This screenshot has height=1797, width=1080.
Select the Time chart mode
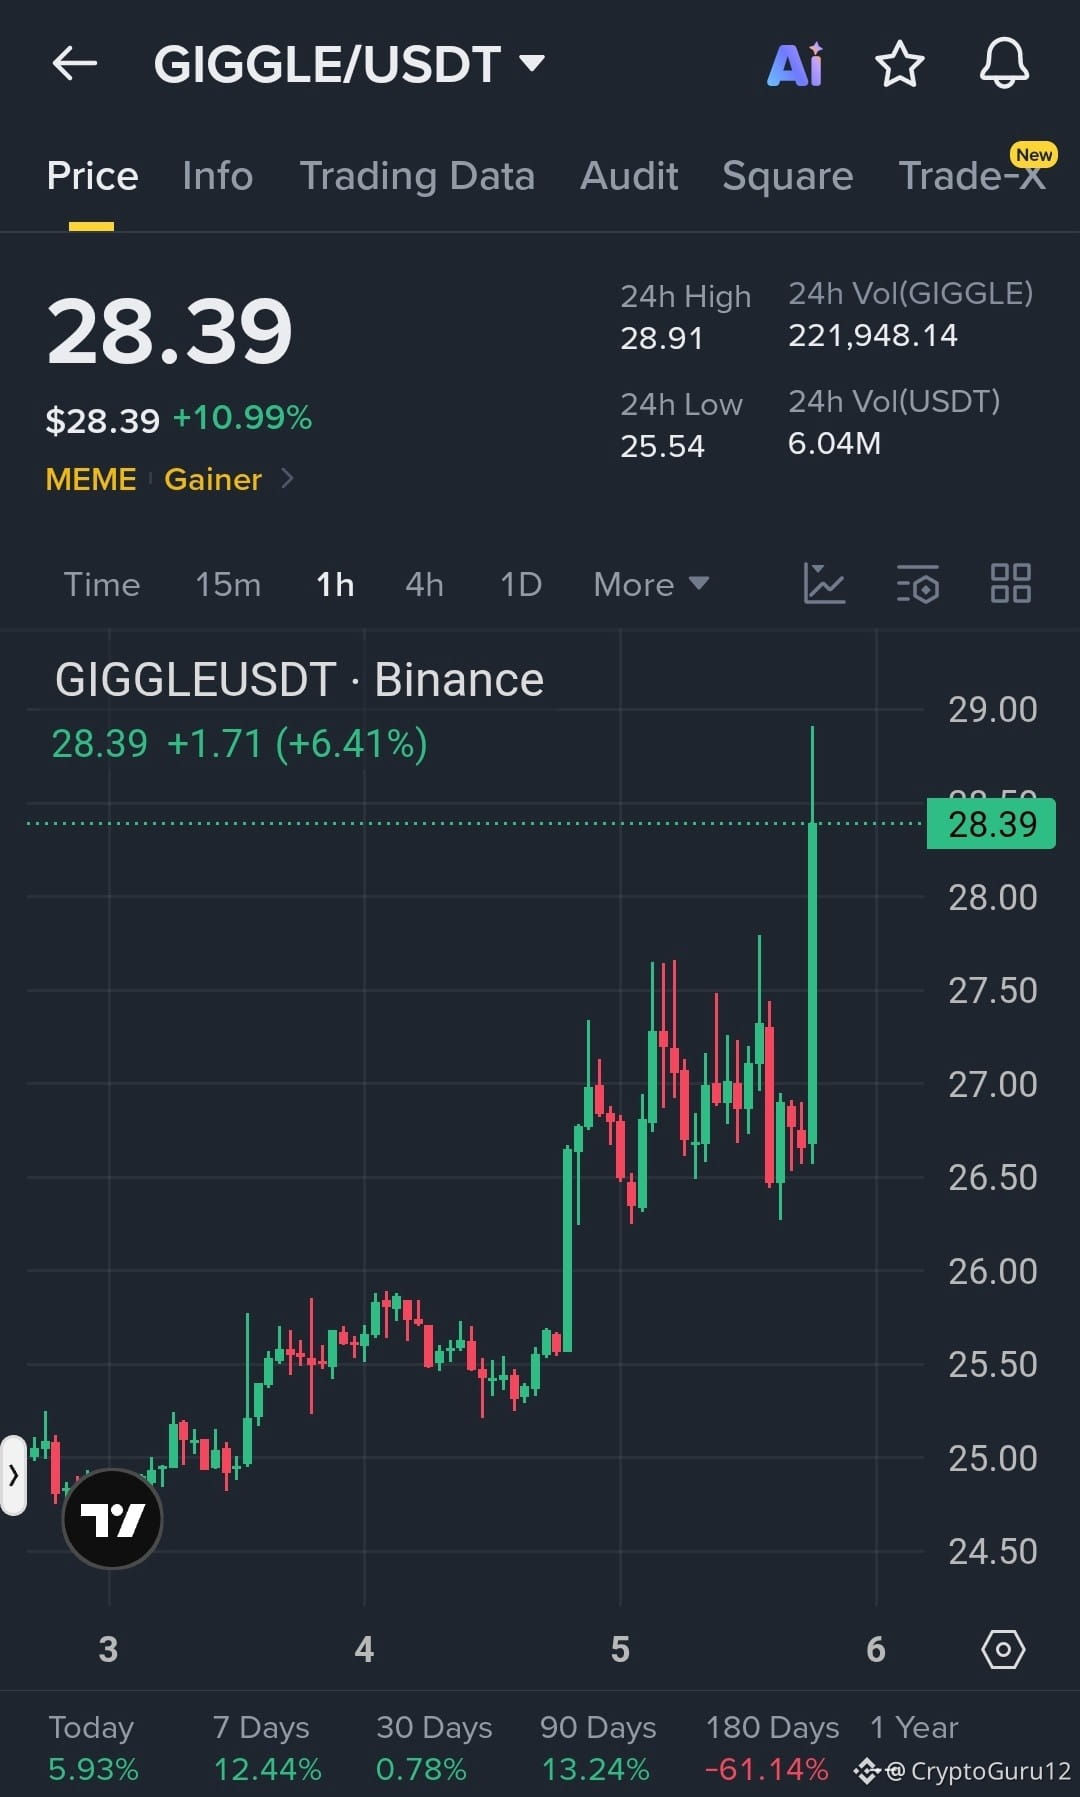(102, 584)
